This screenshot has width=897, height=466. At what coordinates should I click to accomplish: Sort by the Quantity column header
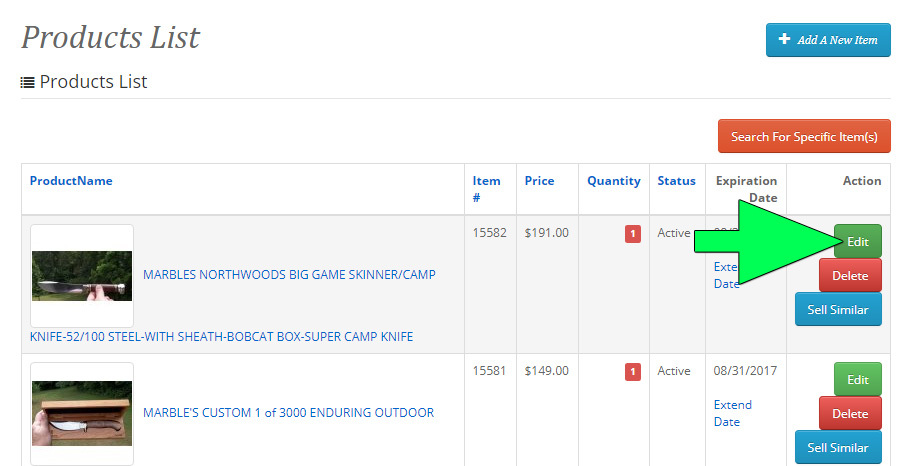click(614, 181)
